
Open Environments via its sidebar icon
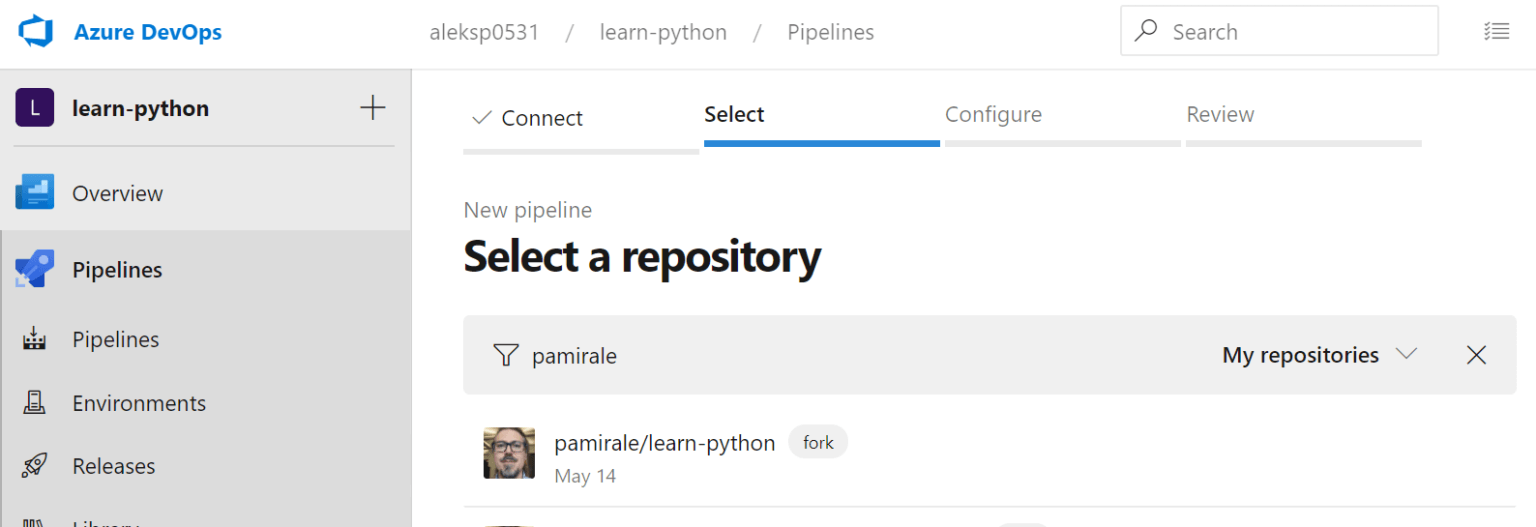pos(35,403)
